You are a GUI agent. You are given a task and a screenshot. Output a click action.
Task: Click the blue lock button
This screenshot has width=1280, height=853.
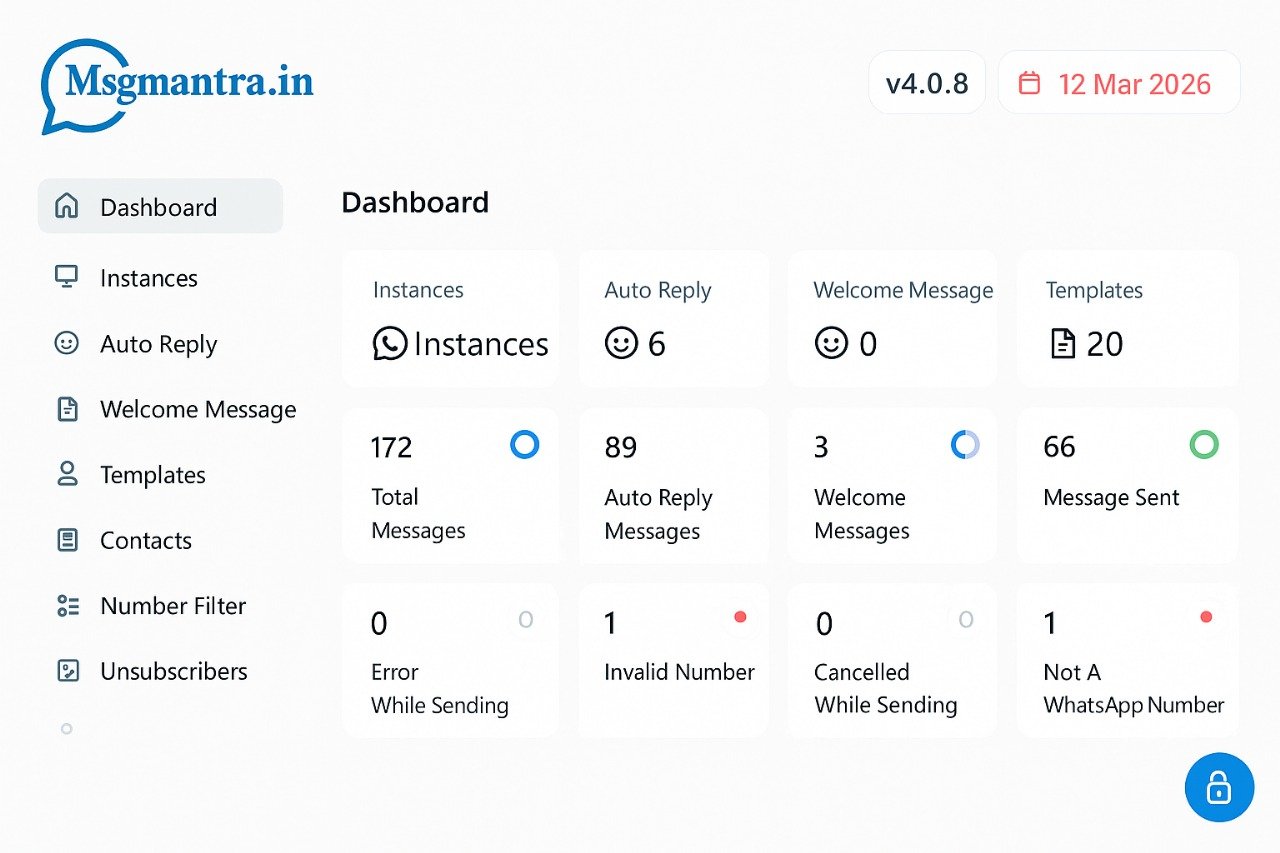pyautogui.click(x=1218, y=788)
